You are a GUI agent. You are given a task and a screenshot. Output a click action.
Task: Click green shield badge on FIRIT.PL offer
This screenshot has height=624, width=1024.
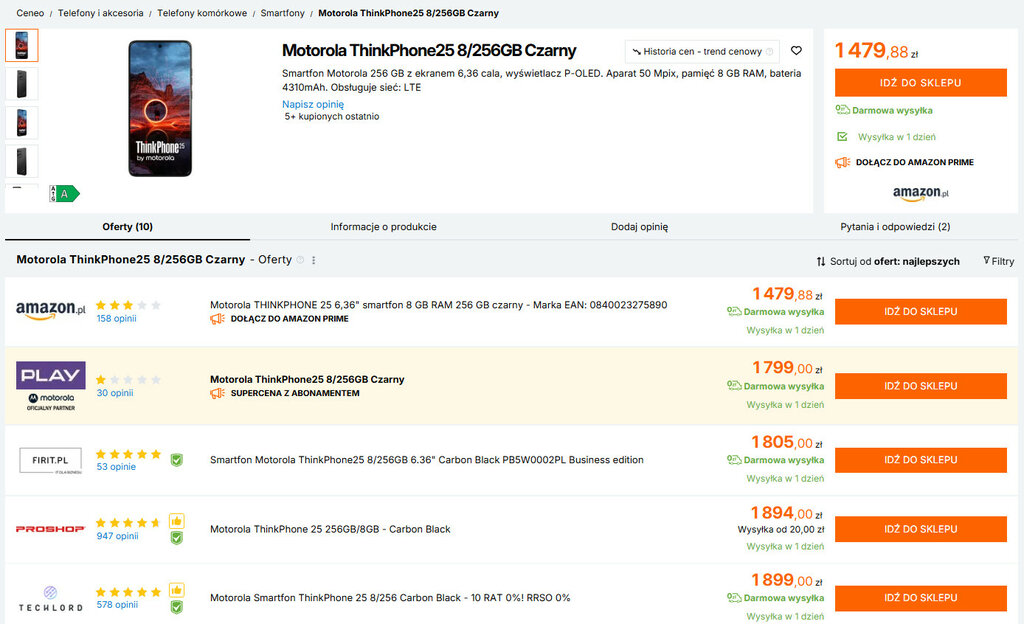[x=176, y=460]
